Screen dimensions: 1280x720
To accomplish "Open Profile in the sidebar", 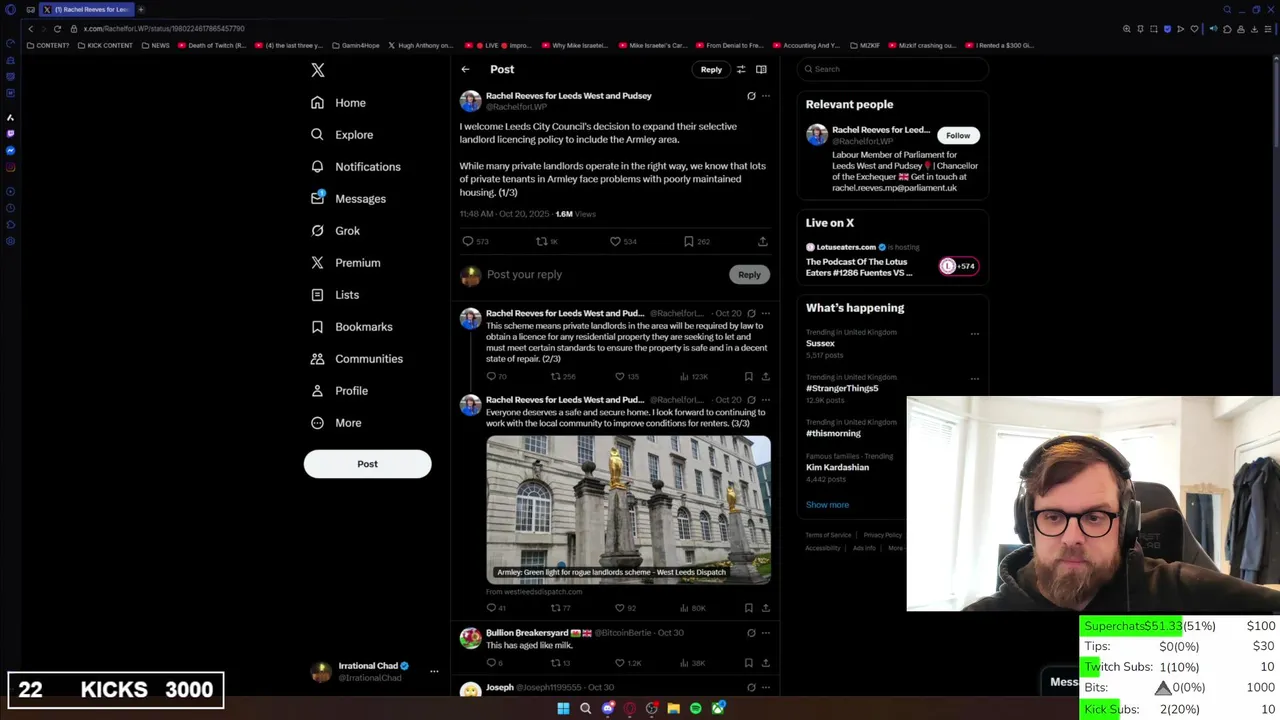I will [339, 391].
